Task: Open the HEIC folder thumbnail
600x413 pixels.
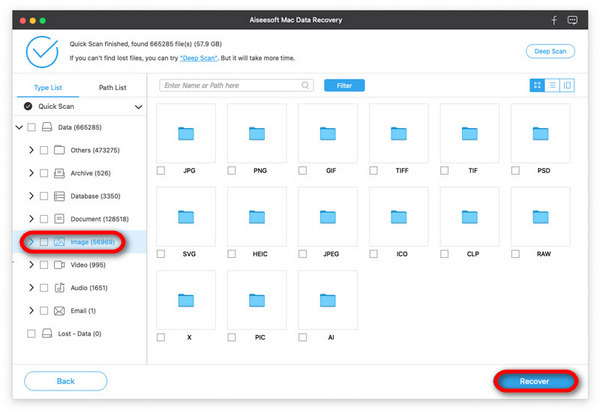Action: pos(257,217)
